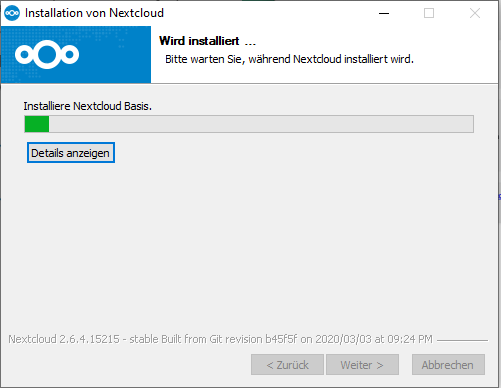Click the green filled part of the progress bar

pyautogui.click(x=37, y=124)
